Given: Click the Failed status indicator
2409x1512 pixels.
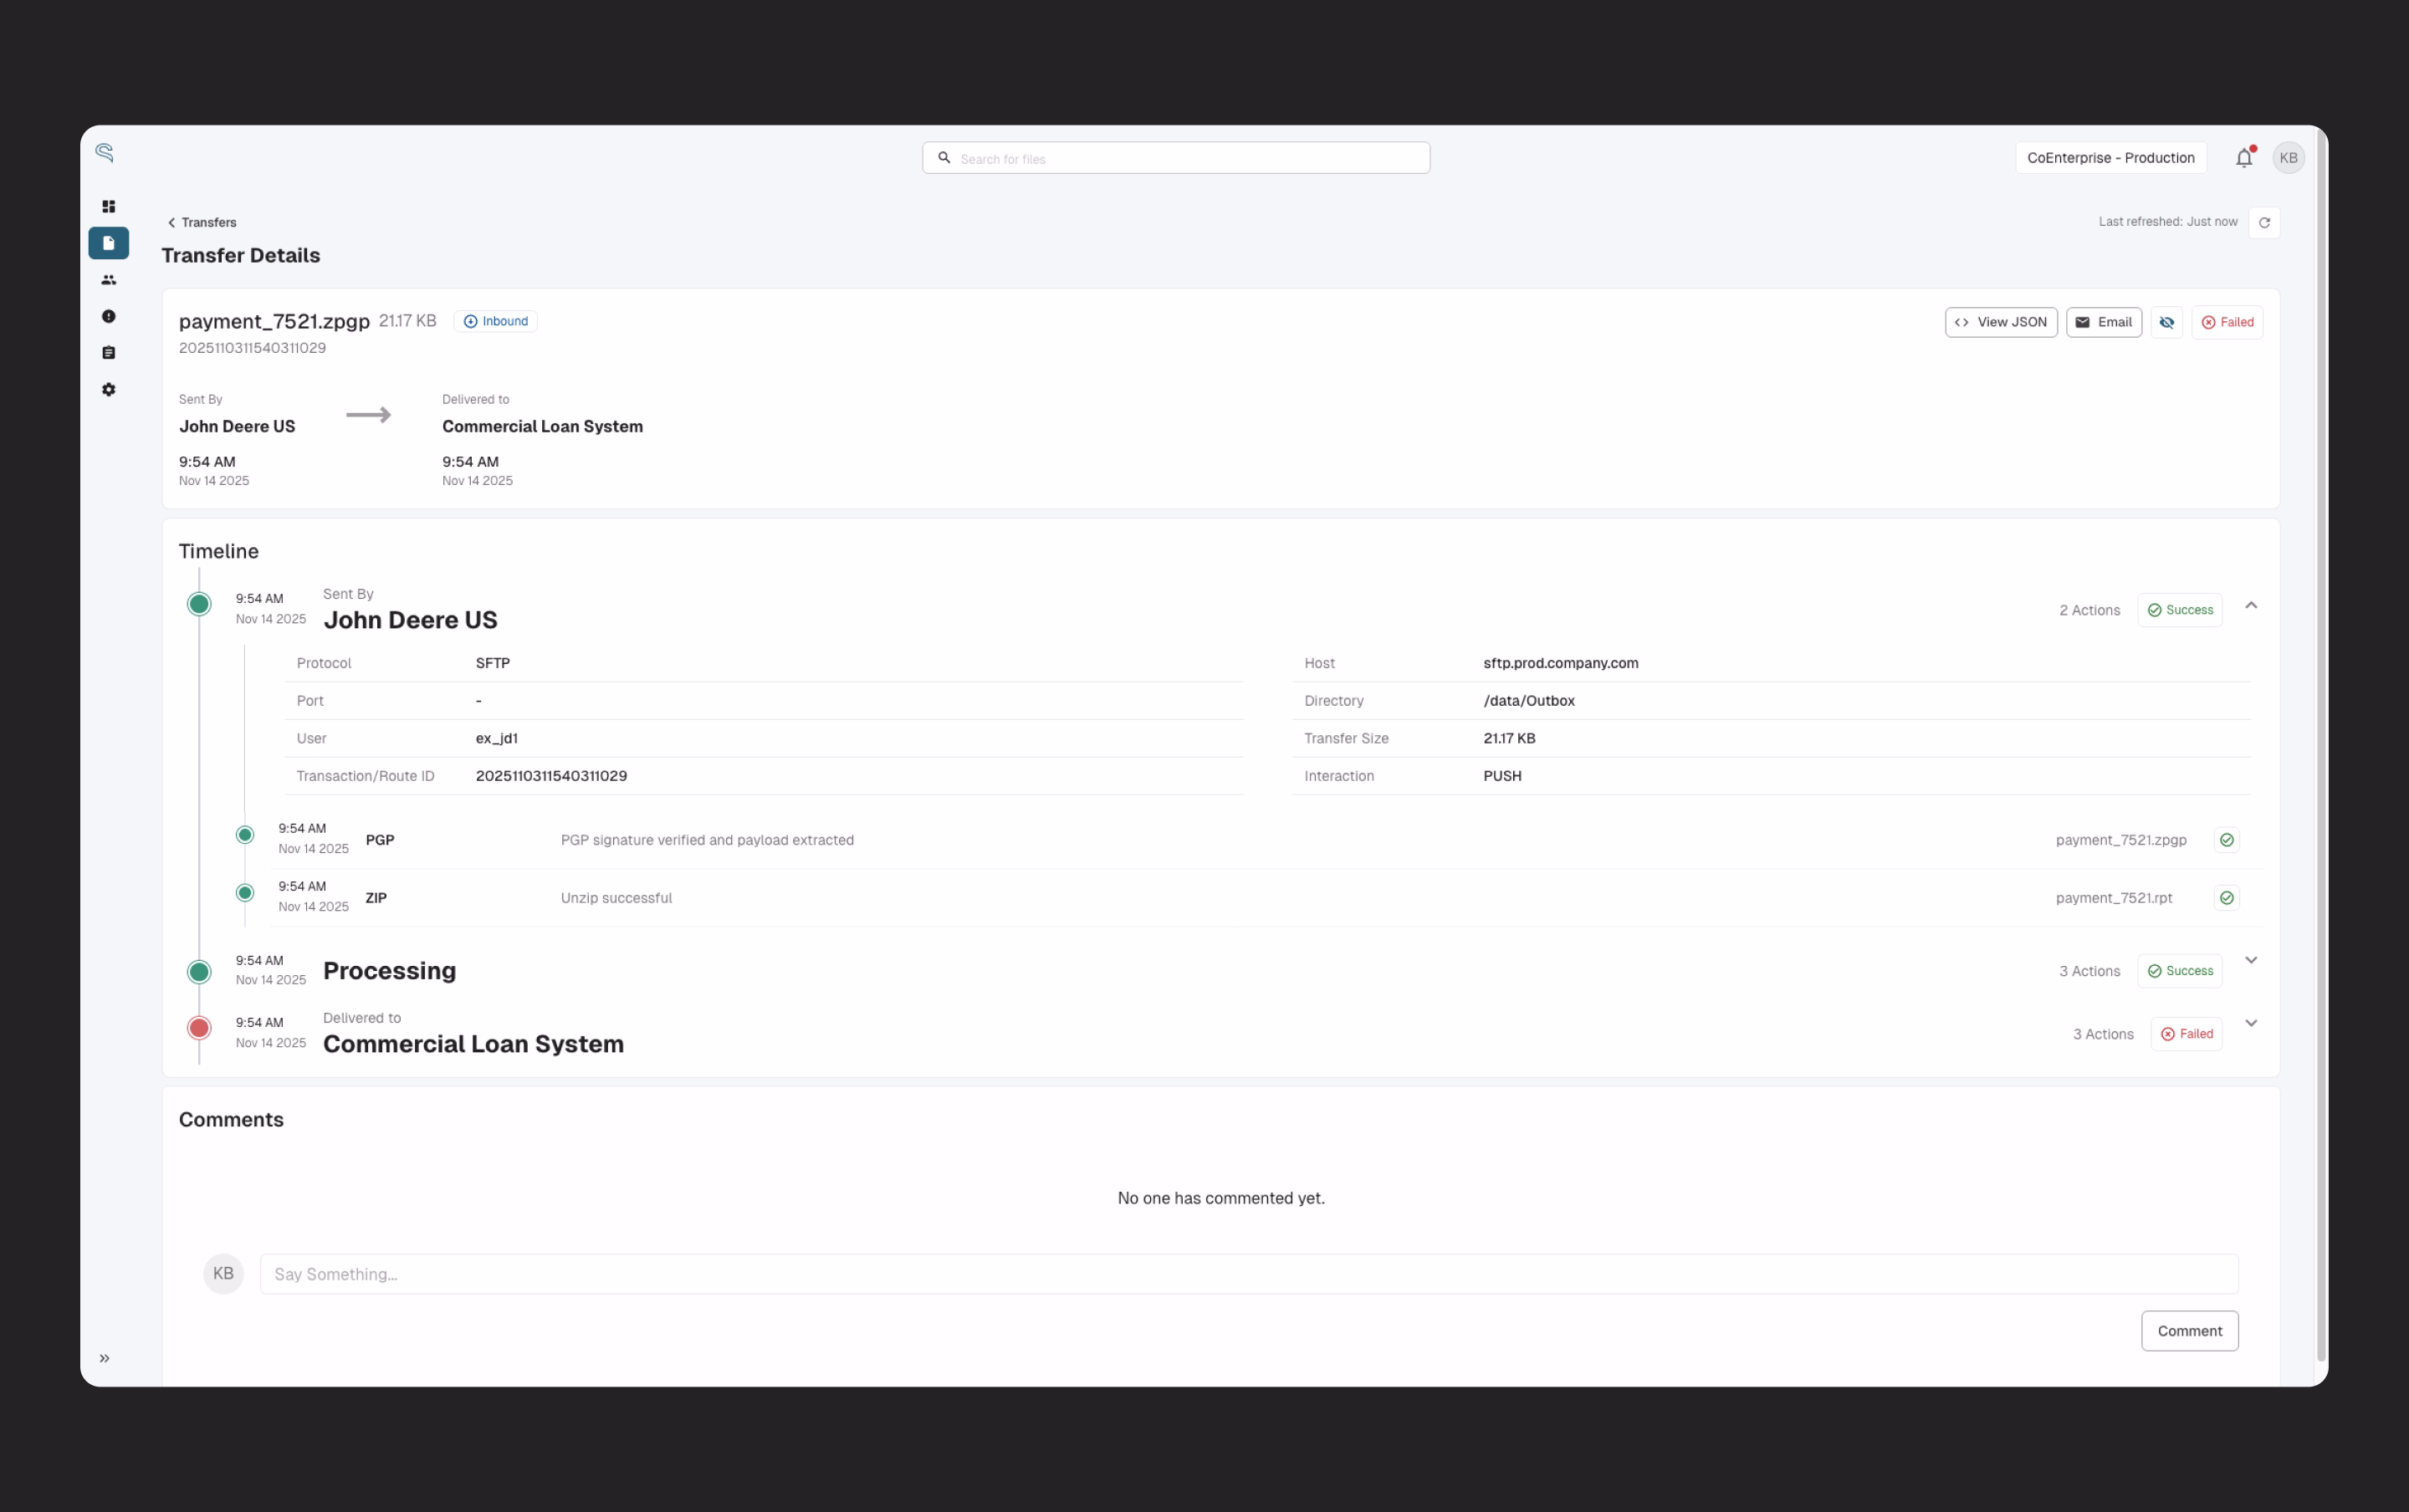Looking at the screenshot, I should [x=2229, y=322].
